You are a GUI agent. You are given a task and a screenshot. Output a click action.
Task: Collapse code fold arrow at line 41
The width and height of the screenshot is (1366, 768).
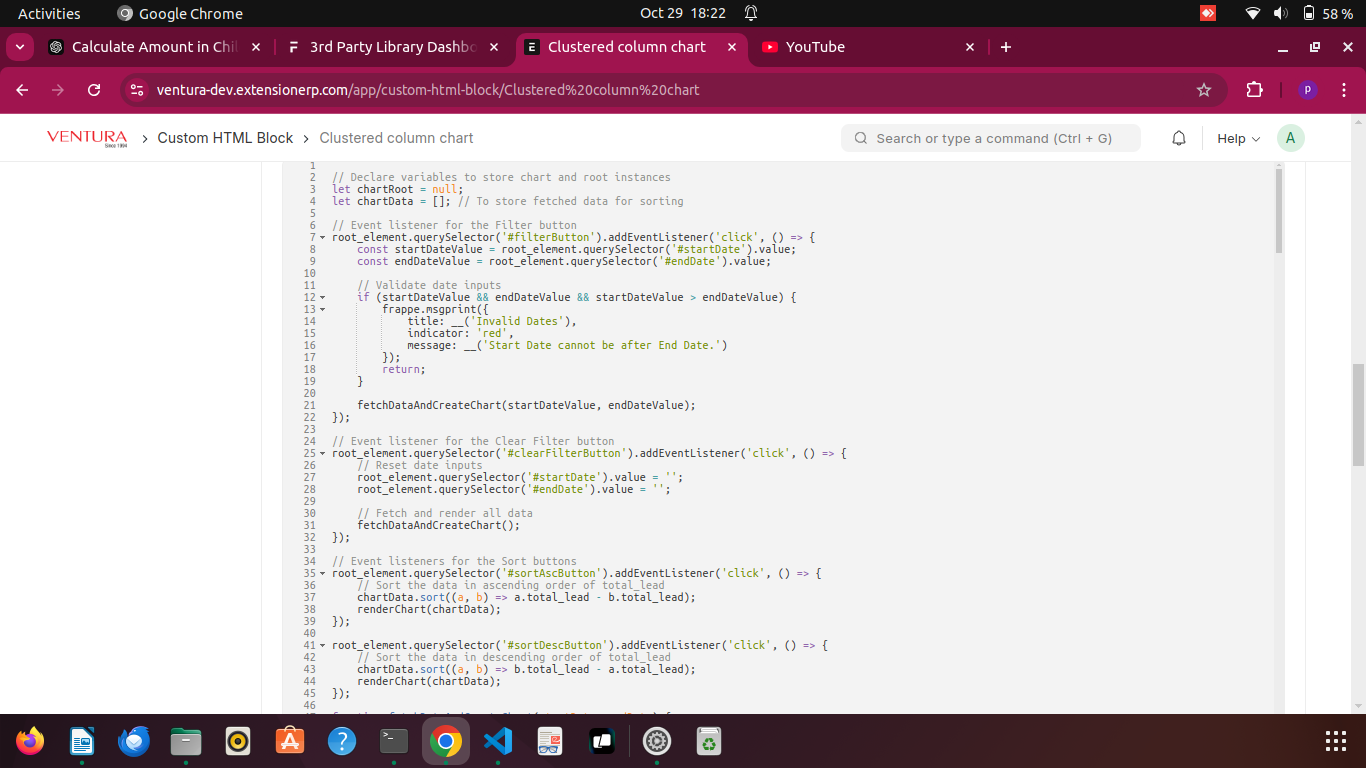point(322,645)
